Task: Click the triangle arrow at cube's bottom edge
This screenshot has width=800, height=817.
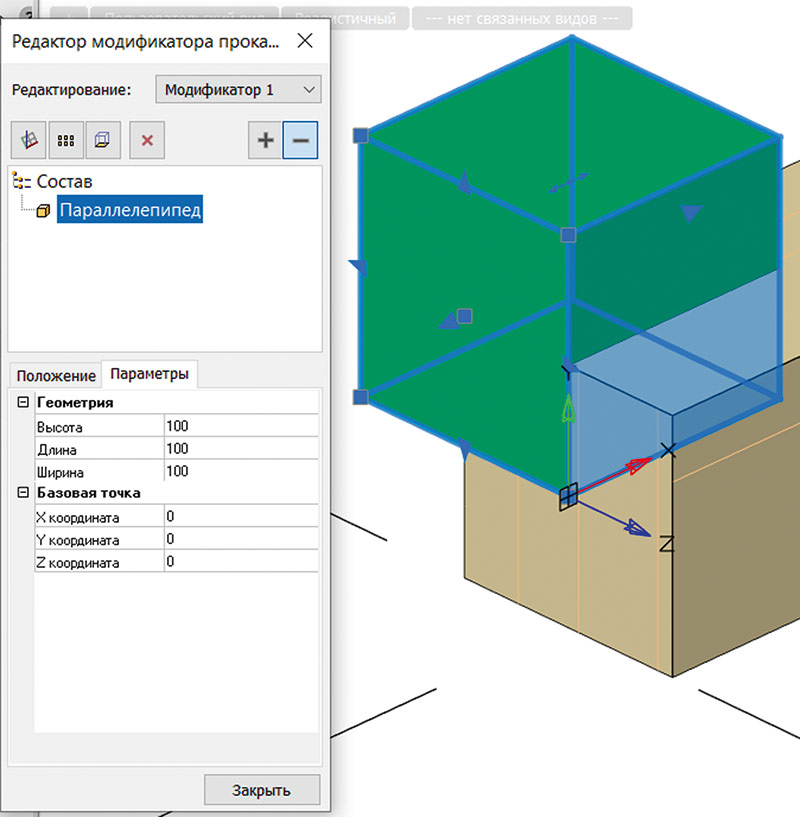Action: tap(464, 450)
